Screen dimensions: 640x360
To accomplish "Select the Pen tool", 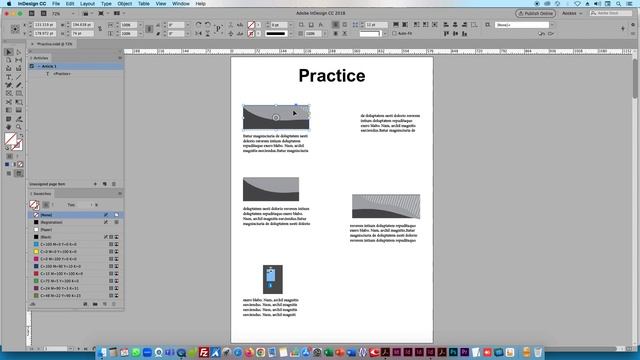I will pyautogui.click(x=9, y=85).
